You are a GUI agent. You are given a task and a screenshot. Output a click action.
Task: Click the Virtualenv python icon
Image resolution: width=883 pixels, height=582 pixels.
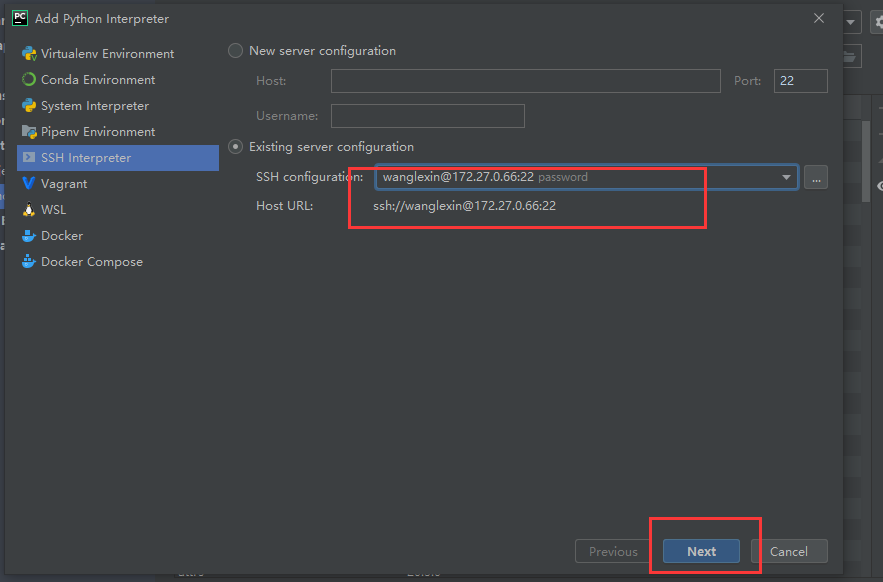tap(29, 54)
